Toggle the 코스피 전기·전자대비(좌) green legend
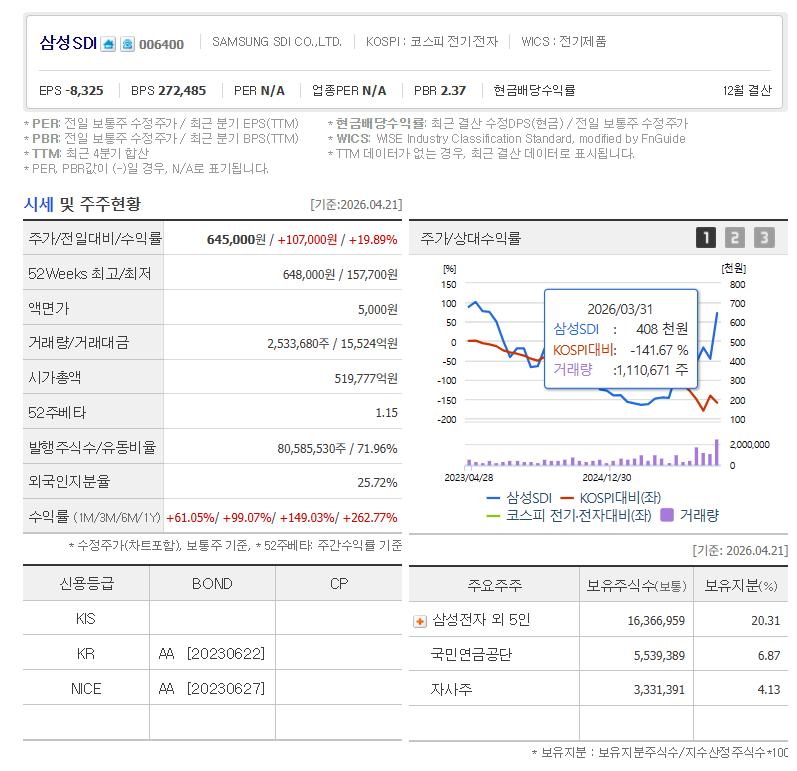 pyautogui.click(x=569, y=516)
